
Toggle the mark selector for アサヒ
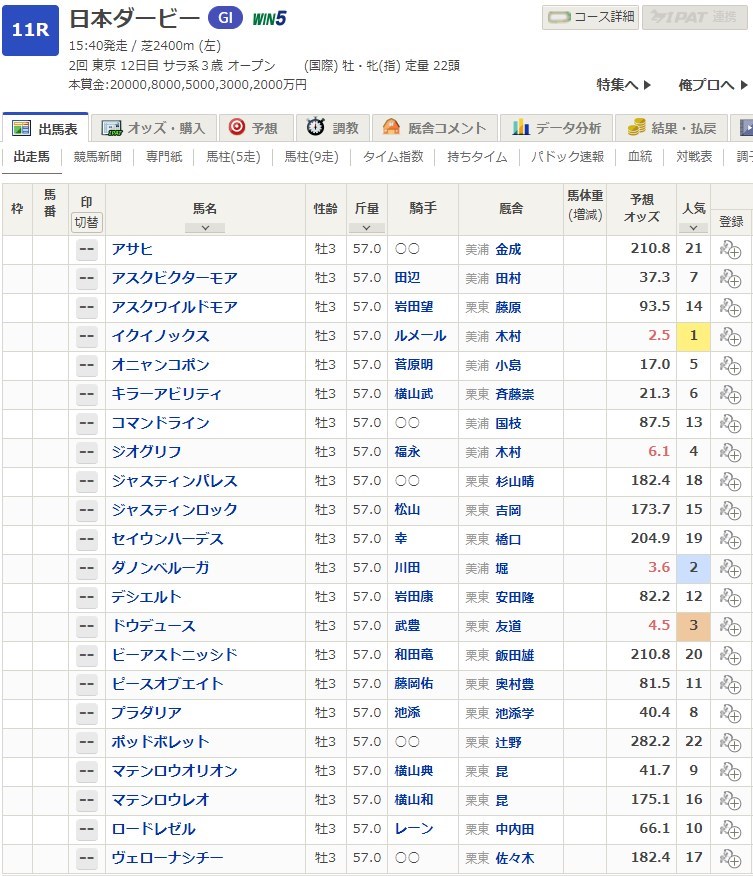(87, 250)
